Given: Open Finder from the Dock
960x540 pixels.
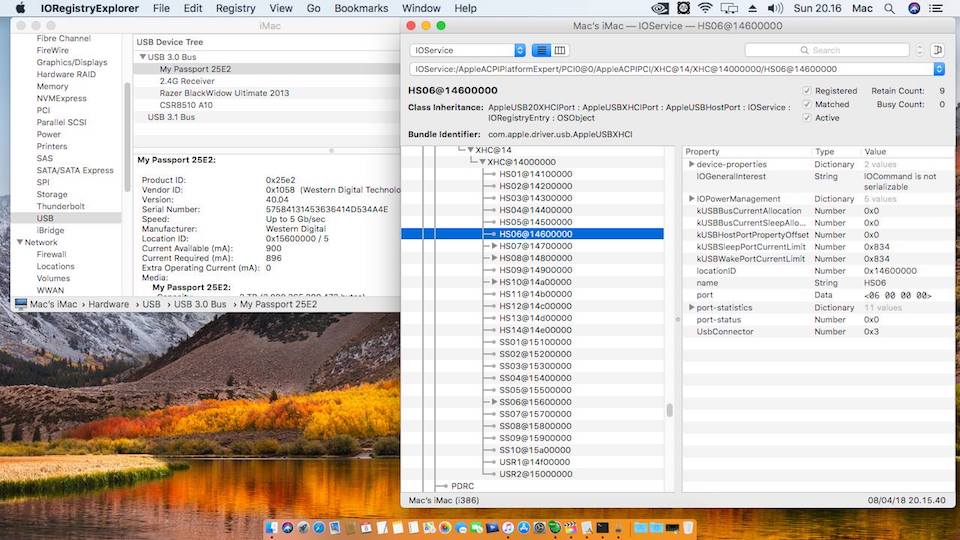Looking at the screenshot, I should click(x=271, y=527).
